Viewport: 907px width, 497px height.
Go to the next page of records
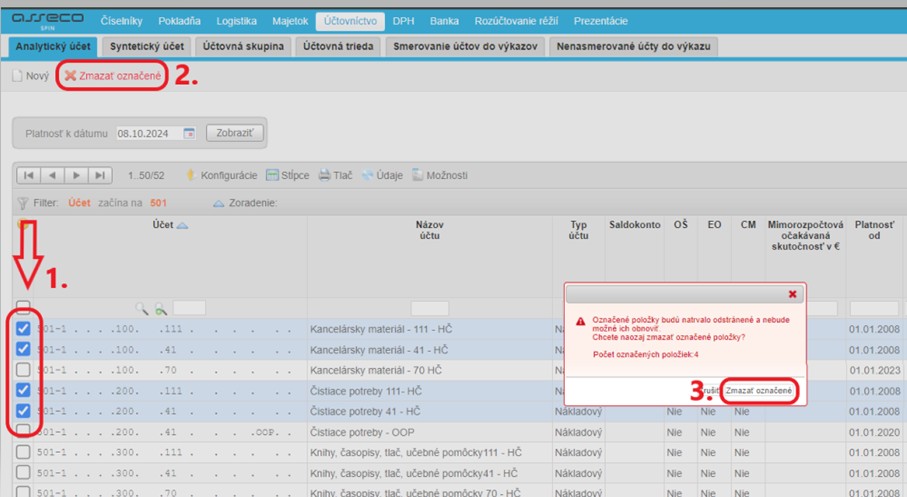point(76,175)
